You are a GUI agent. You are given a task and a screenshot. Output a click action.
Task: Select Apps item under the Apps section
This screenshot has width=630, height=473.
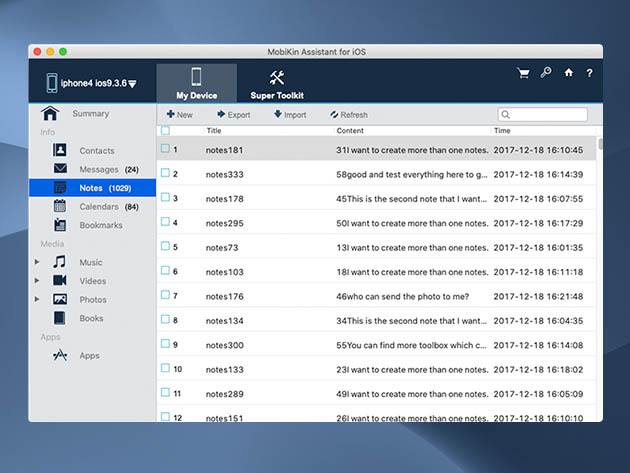tap(89, 356)
